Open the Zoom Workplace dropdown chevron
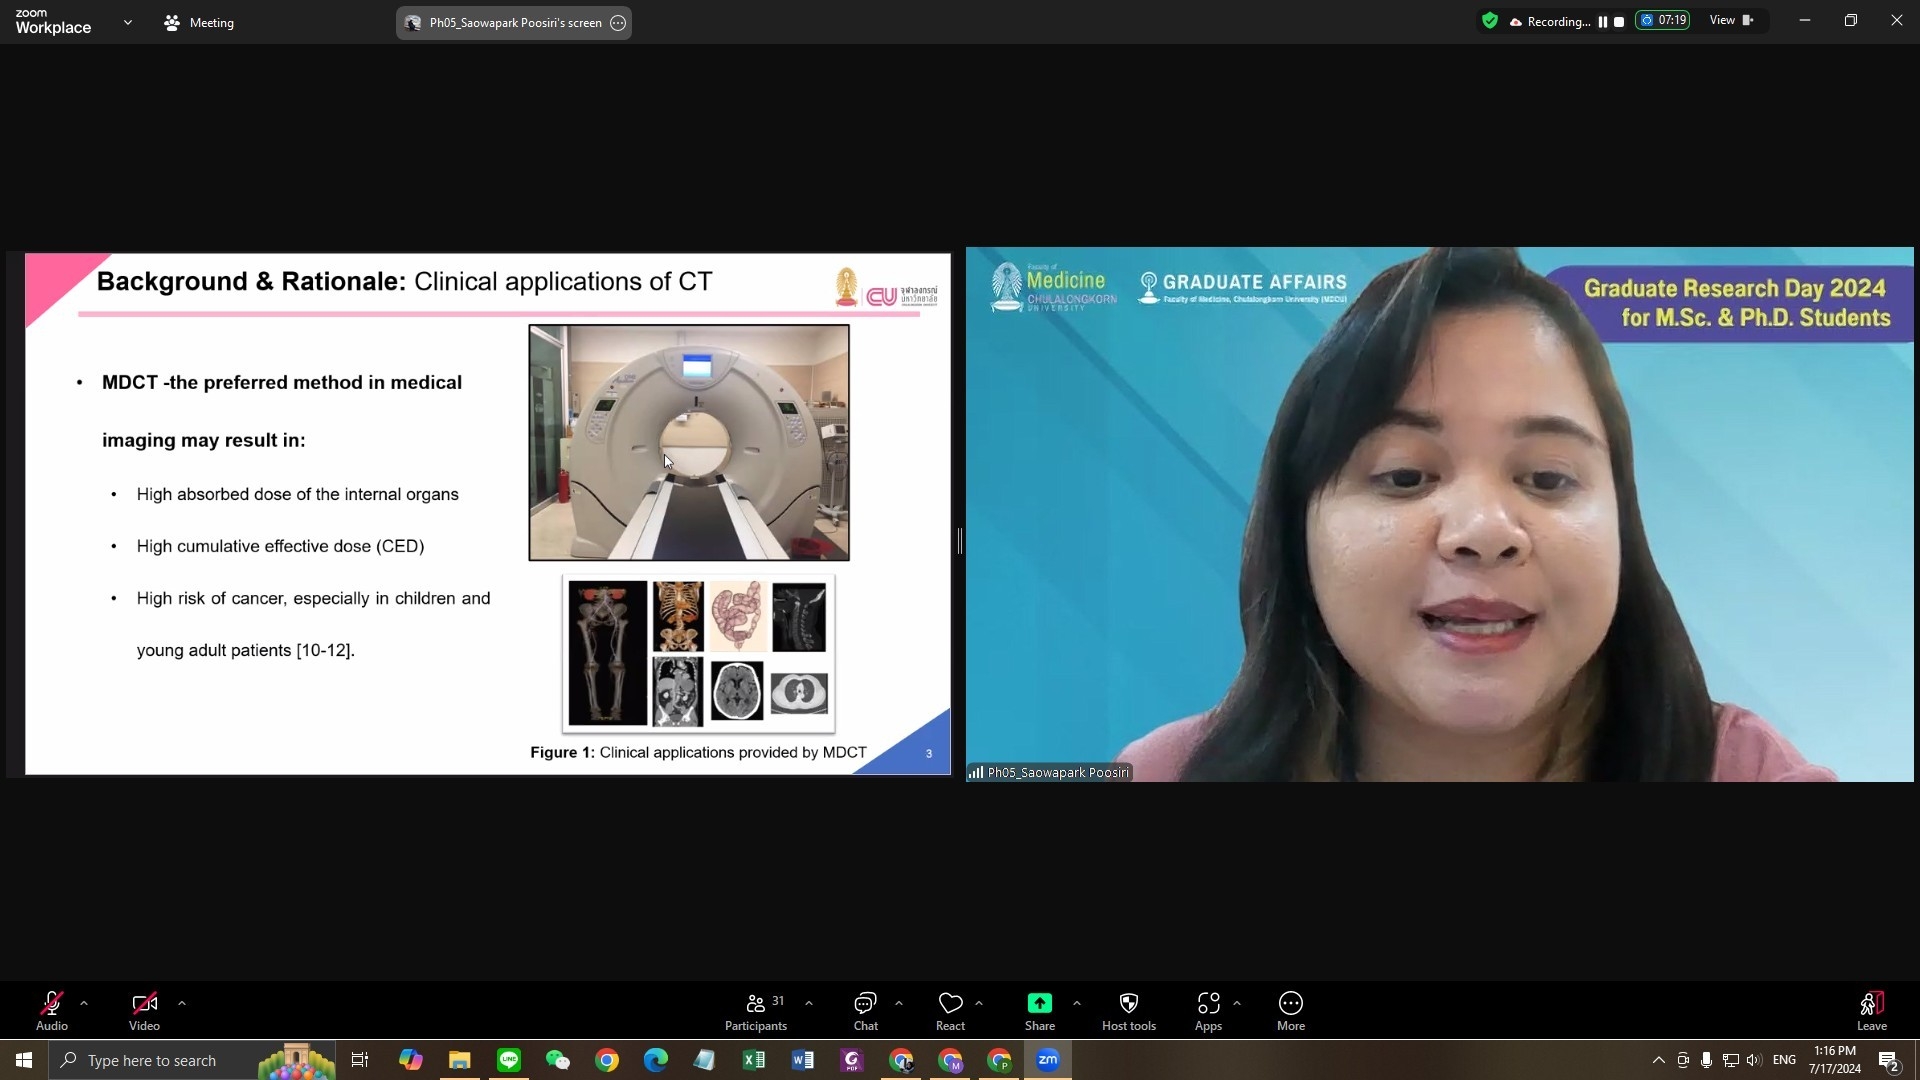The height and width of the screenshot is (1080, 1920). 127,22
